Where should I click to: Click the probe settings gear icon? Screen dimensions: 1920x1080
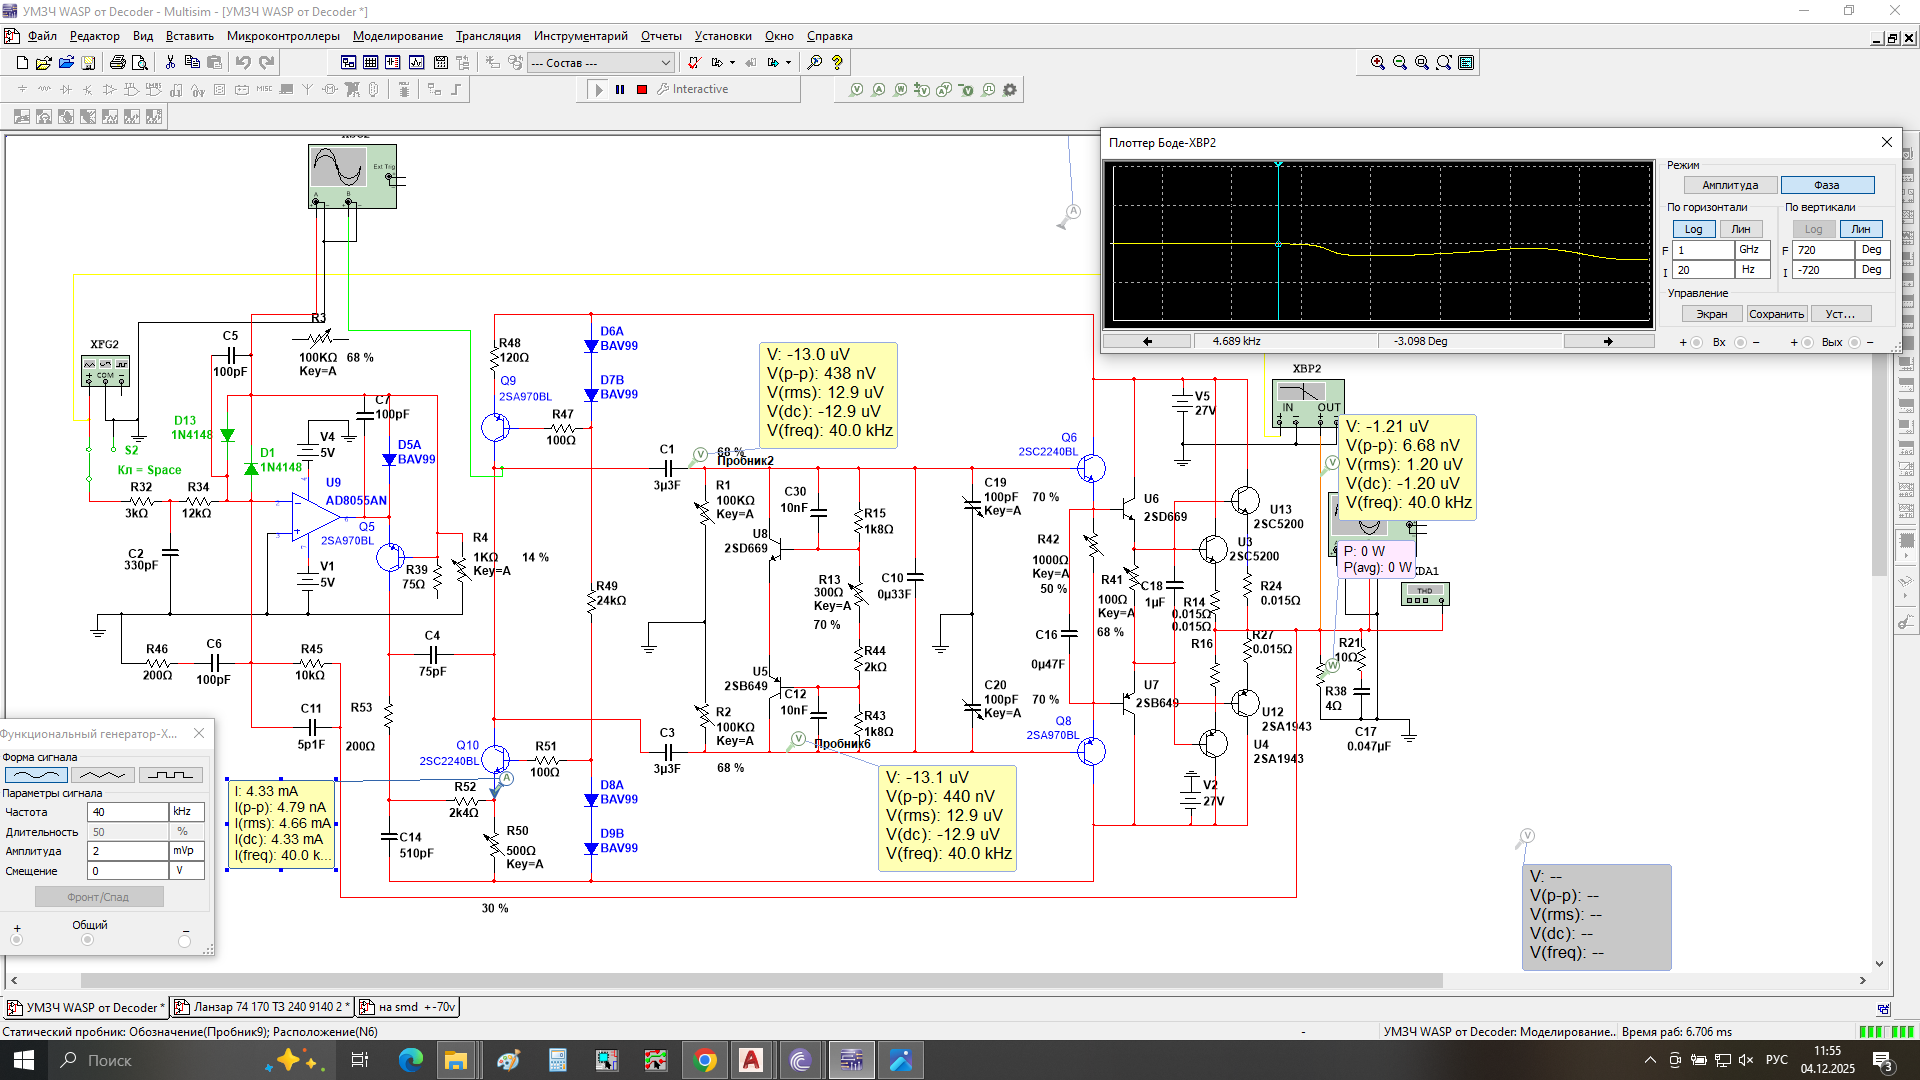pos(1010,90)
